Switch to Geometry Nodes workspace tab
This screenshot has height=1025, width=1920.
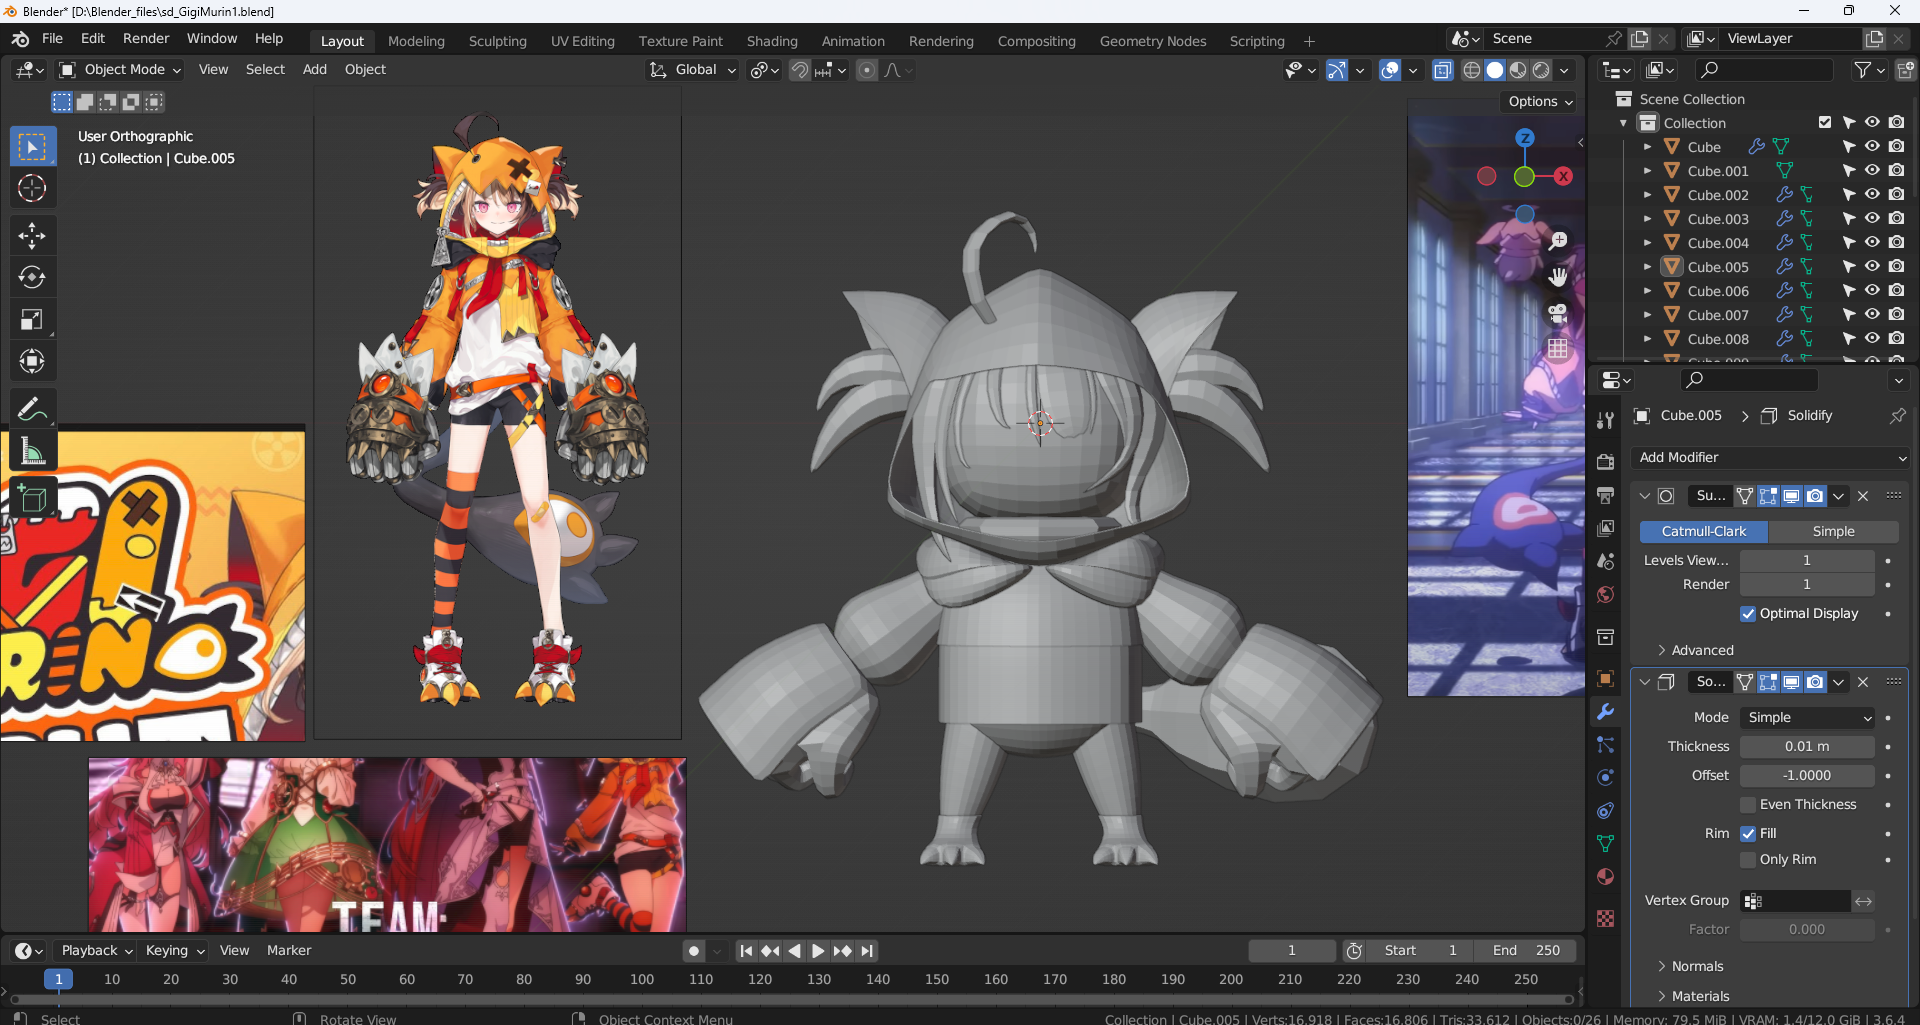pyautogui.click(x=1153, y=42)
